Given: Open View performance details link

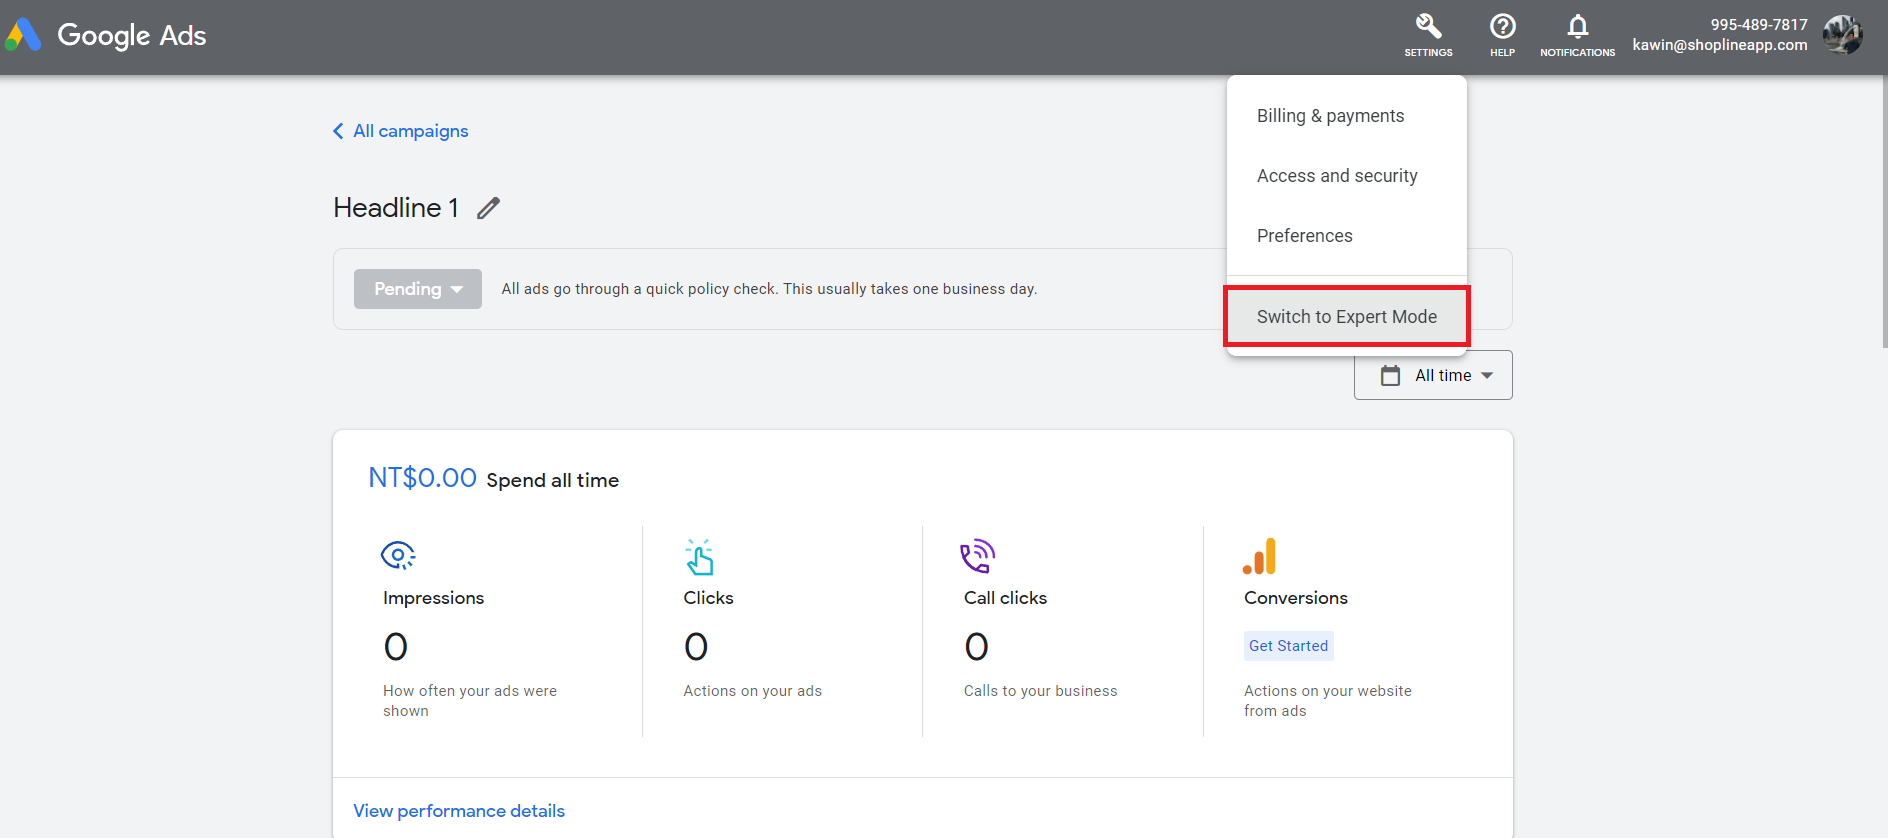Looking at the screenshot, I should pyautogui.click(x=459, y=811).
